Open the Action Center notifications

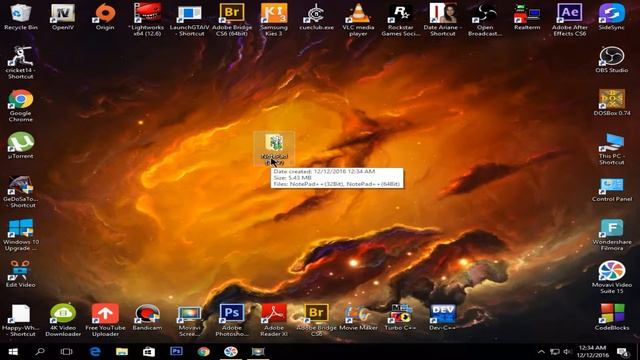pos(623,351)
